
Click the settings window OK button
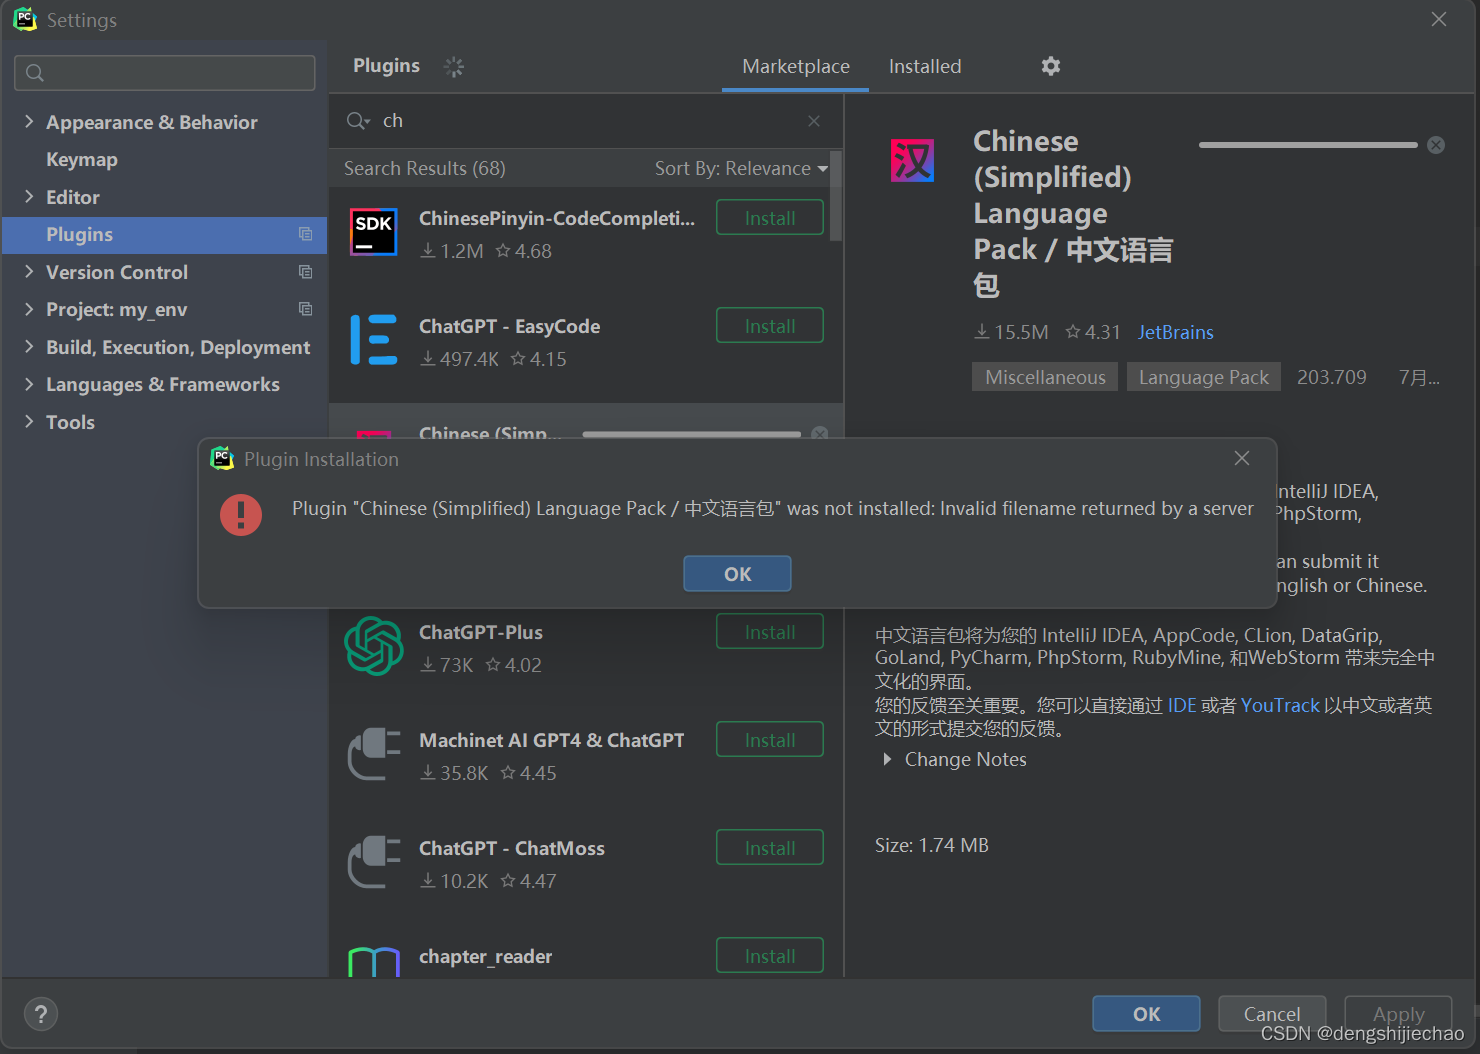click(x=1146, y=1014)
